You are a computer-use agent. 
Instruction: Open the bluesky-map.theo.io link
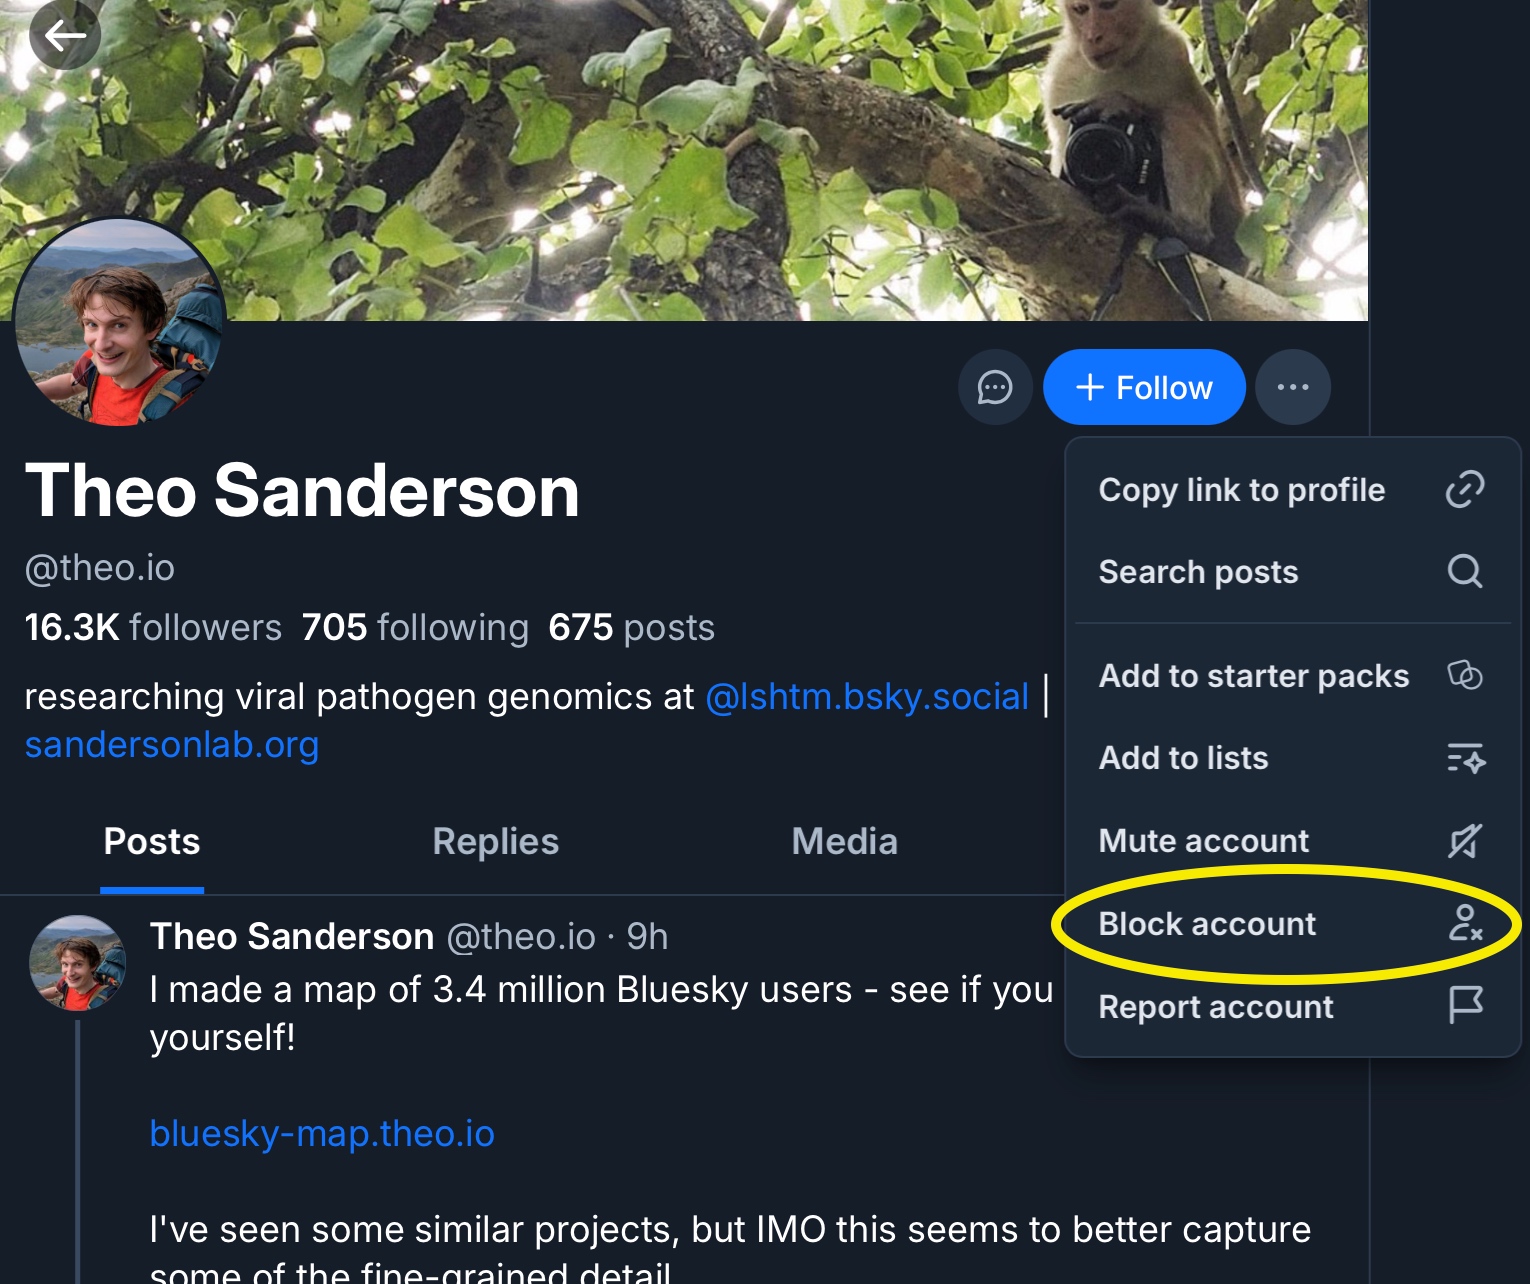322,1134
